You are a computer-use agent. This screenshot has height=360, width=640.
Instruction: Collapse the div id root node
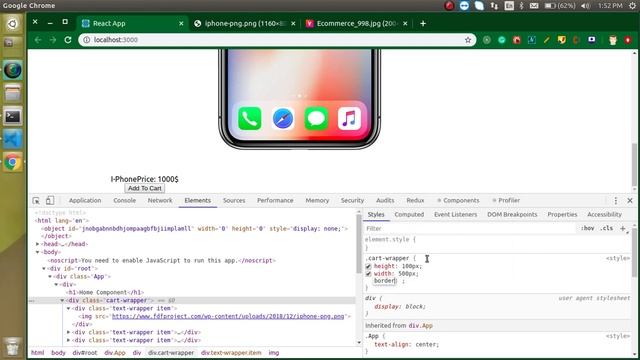(44, 269)
